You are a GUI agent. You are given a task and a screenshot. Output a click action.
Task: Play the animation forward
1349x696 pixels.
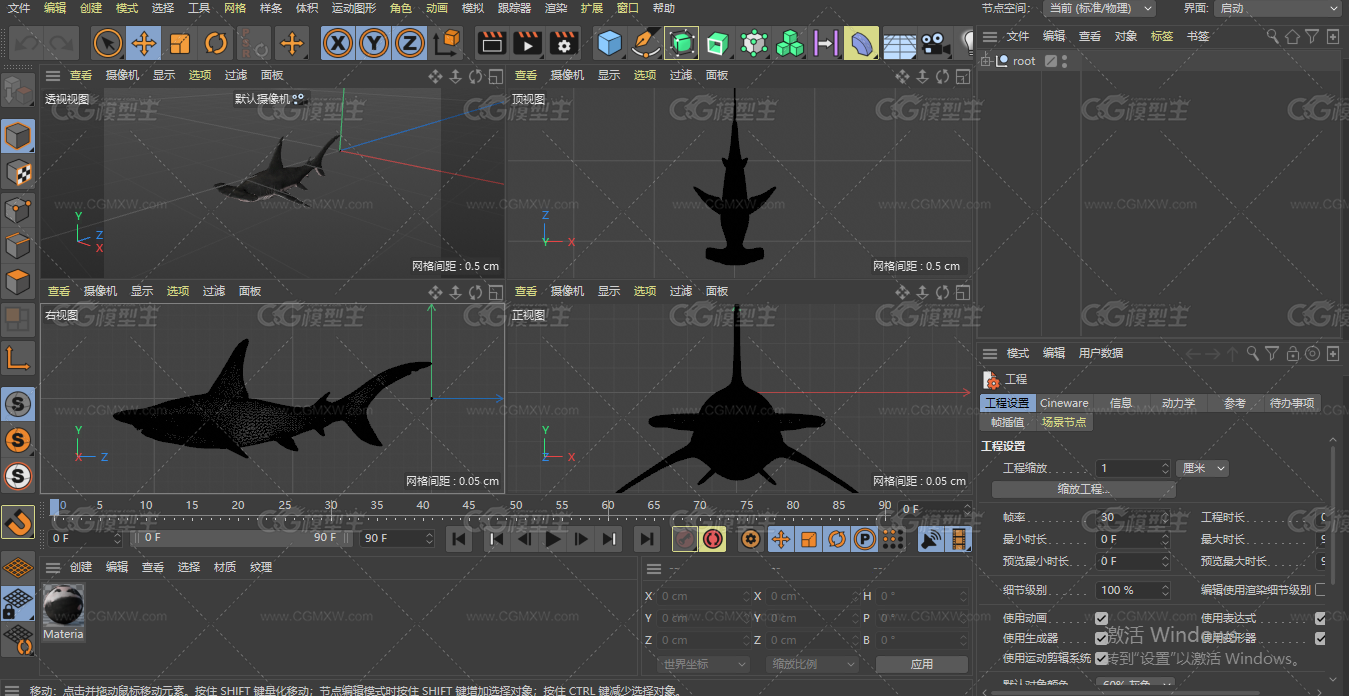point(553,540)
